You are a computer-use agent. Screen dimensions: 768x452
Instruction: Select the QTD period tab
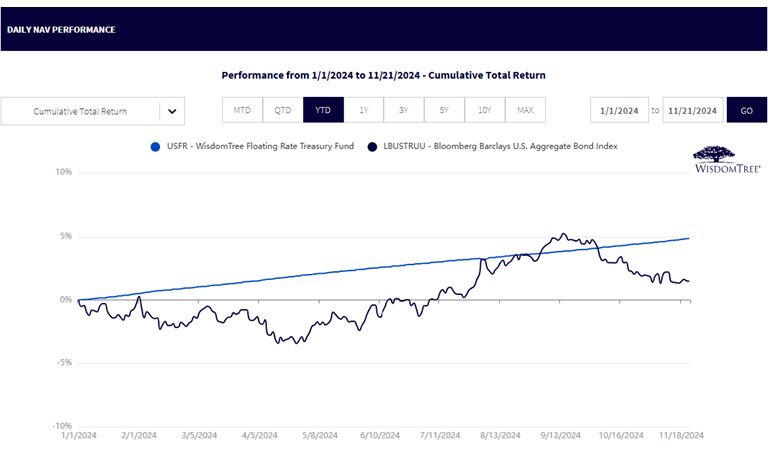point(283,110)
